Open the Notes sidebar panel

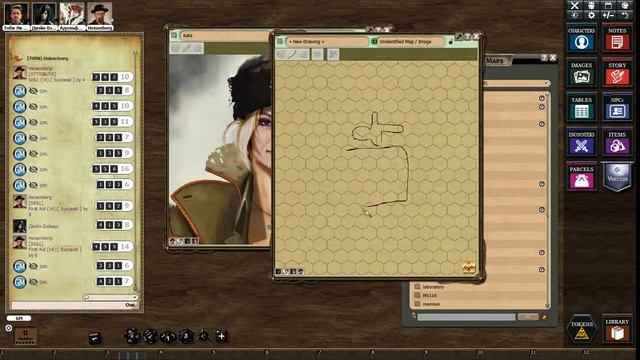pyautogui.click(x=617, y=38)
